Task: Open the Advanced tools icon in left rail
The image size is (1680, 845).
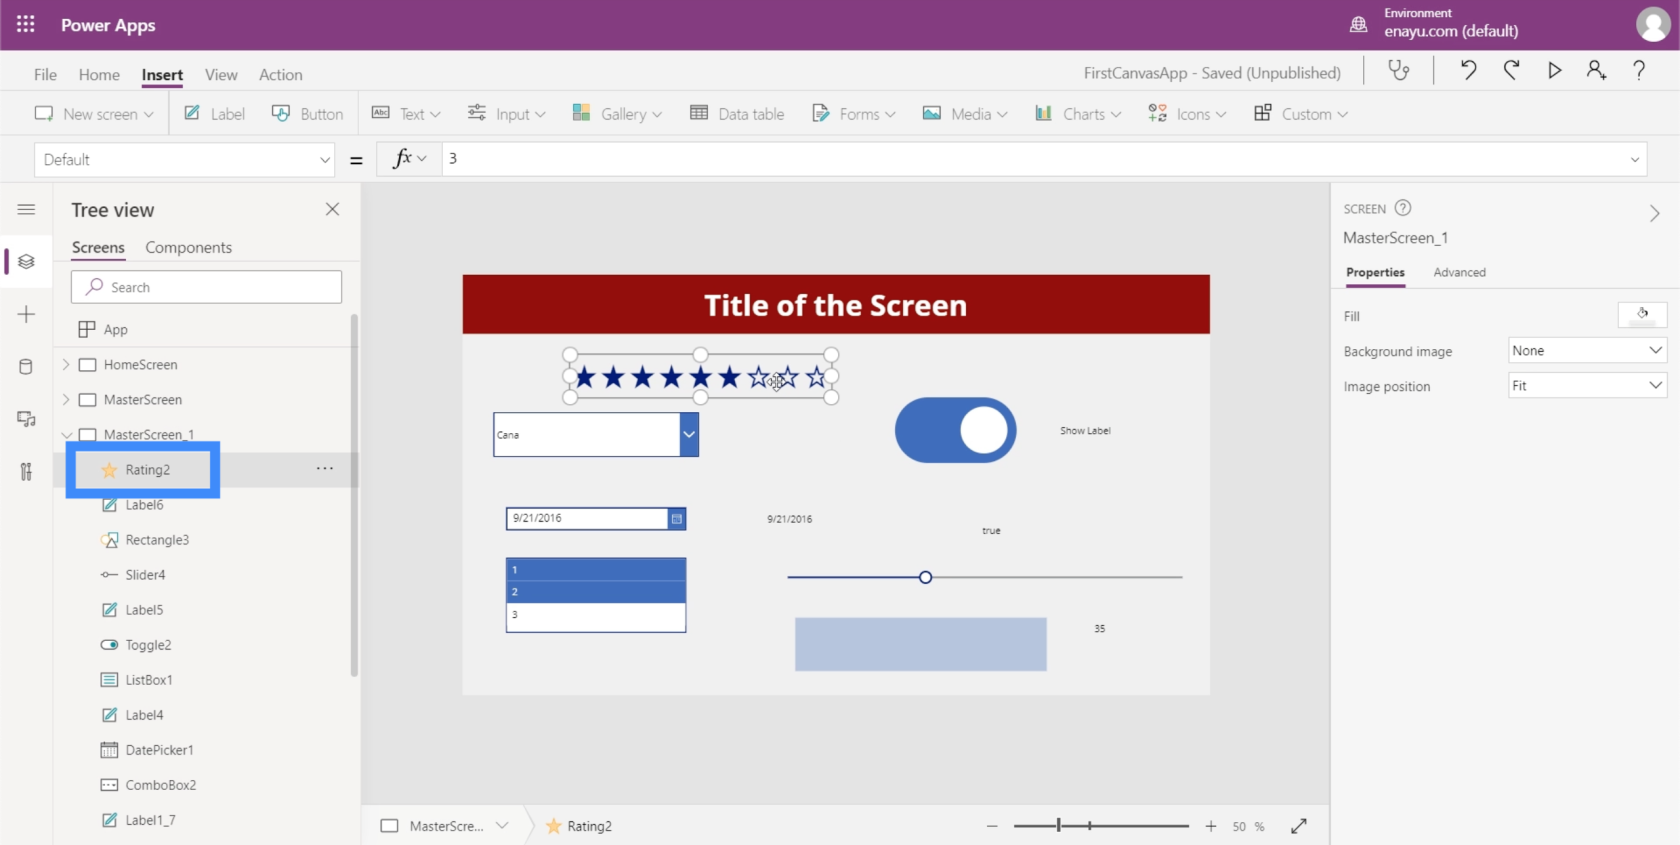Action: click(27, 472)
